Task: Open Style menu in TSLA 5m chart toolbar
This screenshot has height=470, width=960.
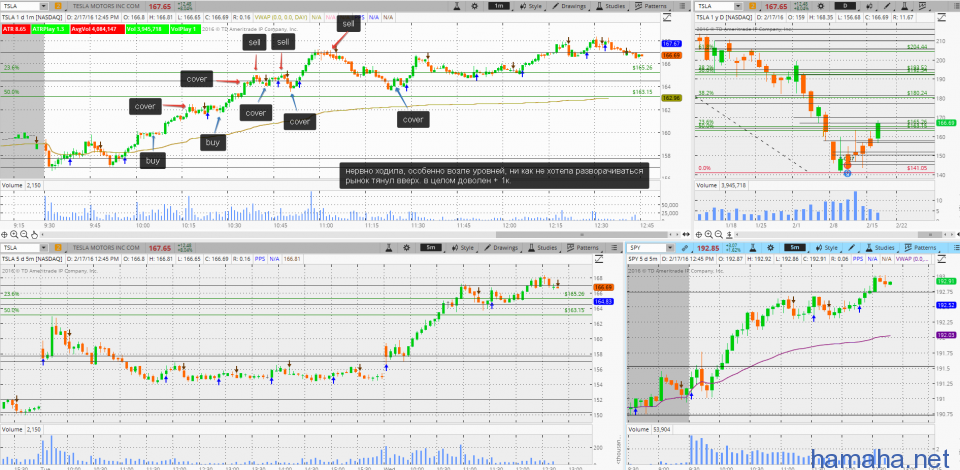Action: [x=463, y=248]
